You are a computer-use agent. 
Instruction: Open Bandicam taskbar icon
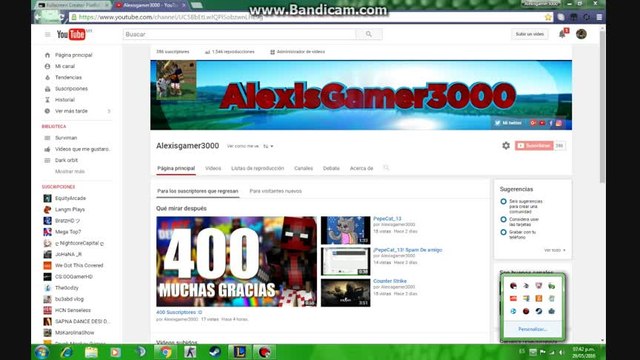[264, 352]
